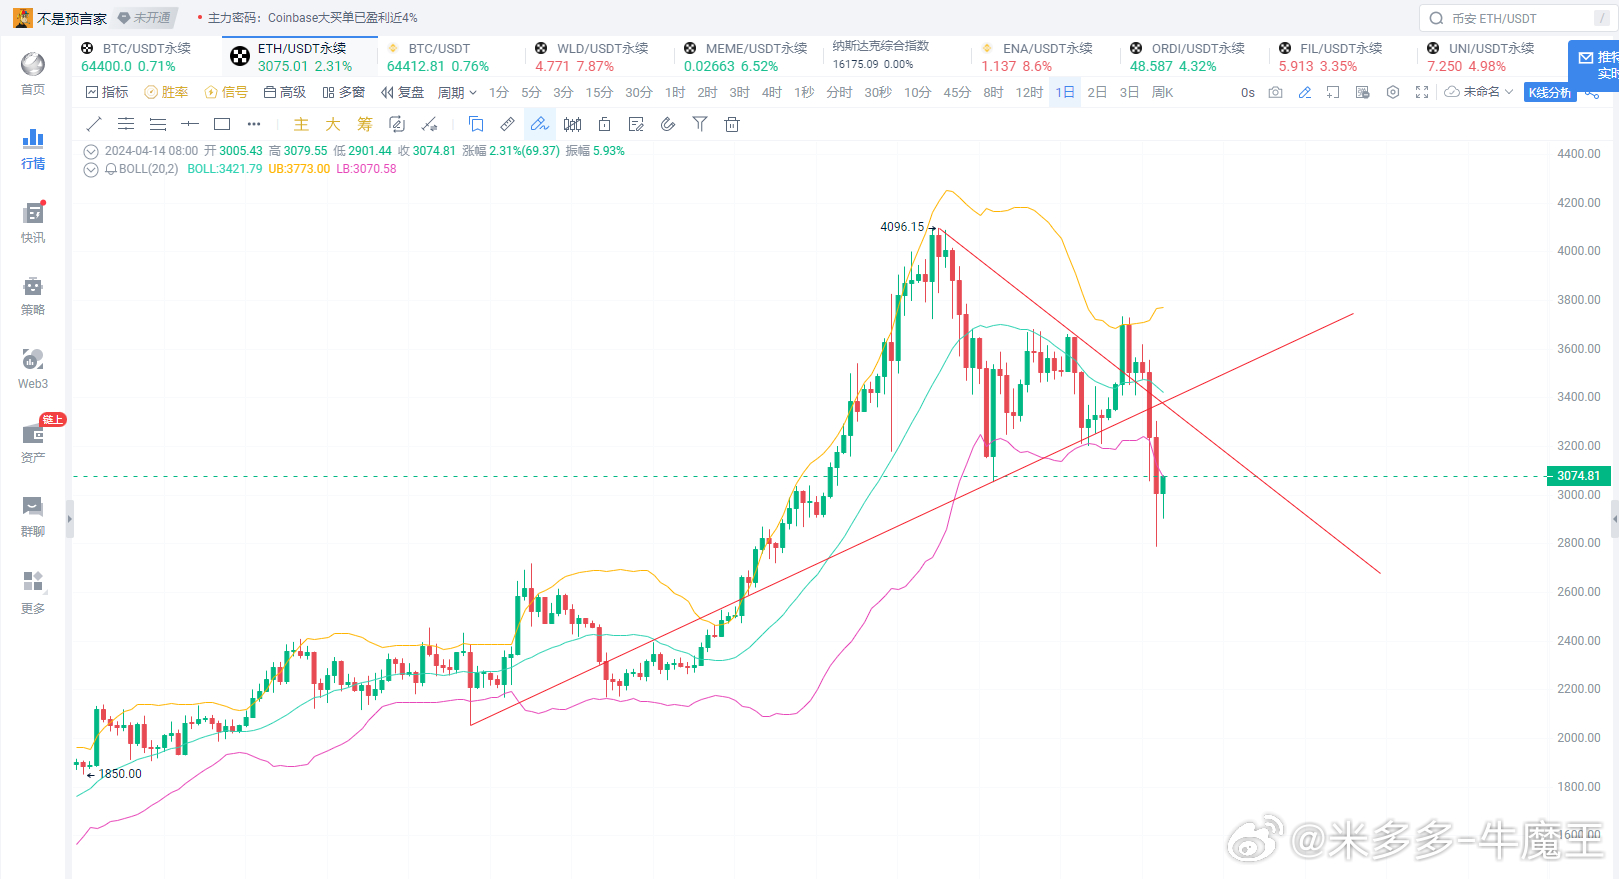1619x879 pixels.
Task: Click the 胜率 win rate button
Action: click(166, 92)
